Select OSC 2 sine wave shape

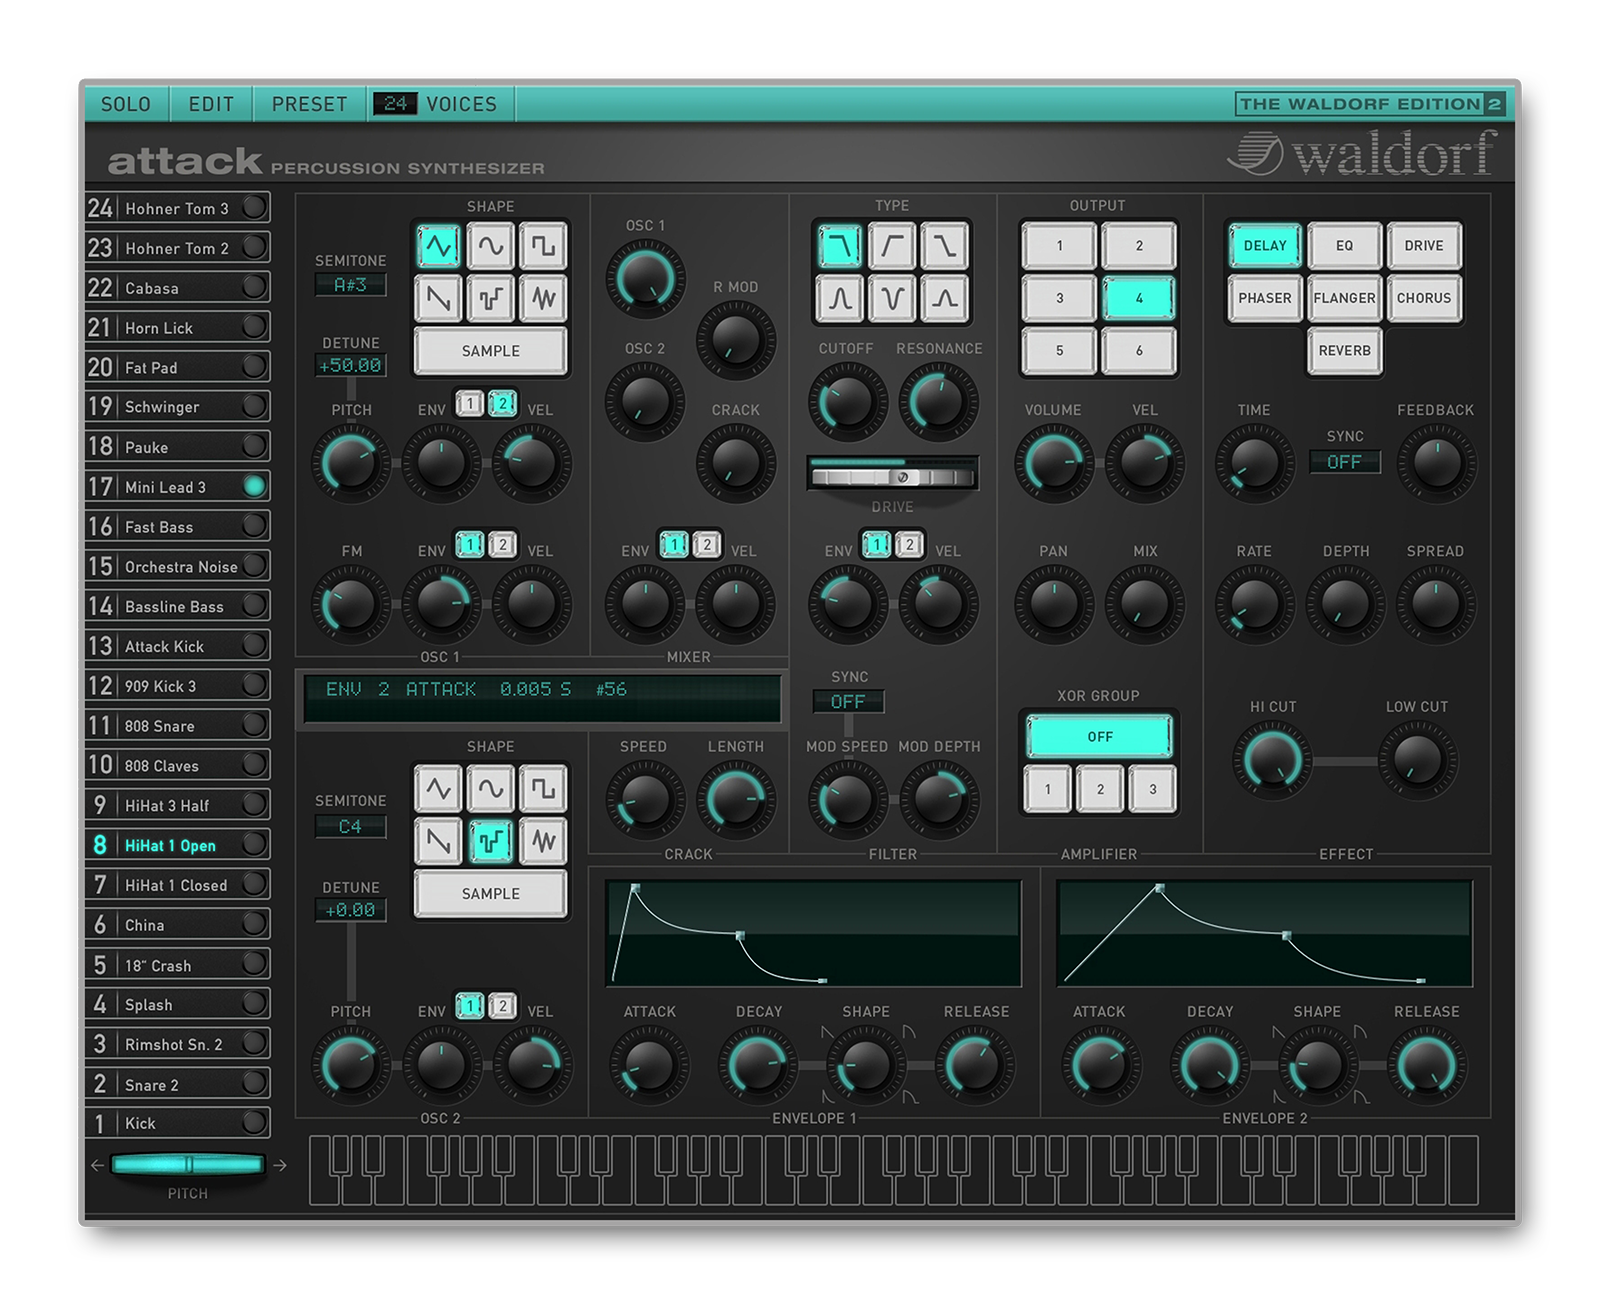pyautogui.click(x=491, y=789)
